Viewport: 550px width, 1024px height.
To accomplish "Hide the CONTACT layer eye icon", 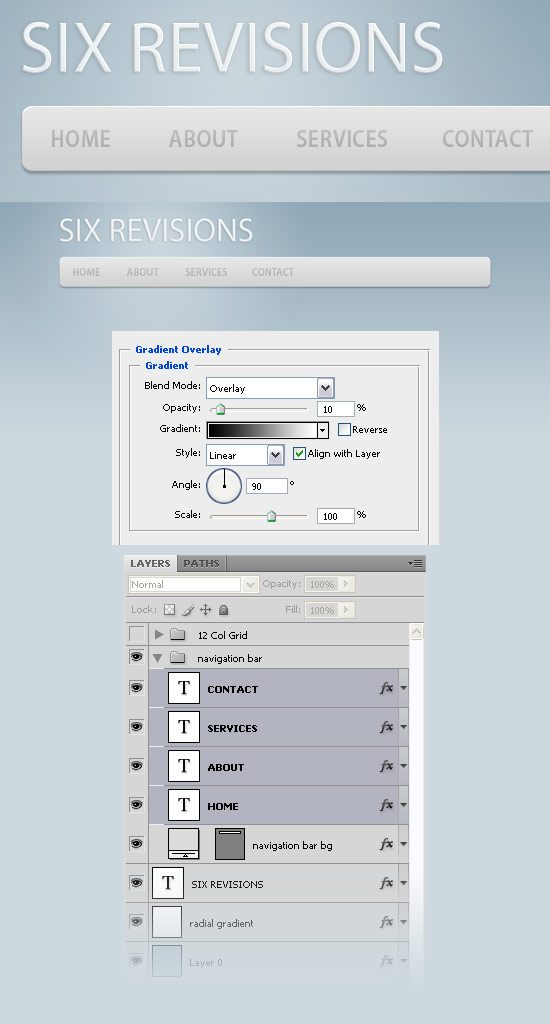I will click(137, 687).
